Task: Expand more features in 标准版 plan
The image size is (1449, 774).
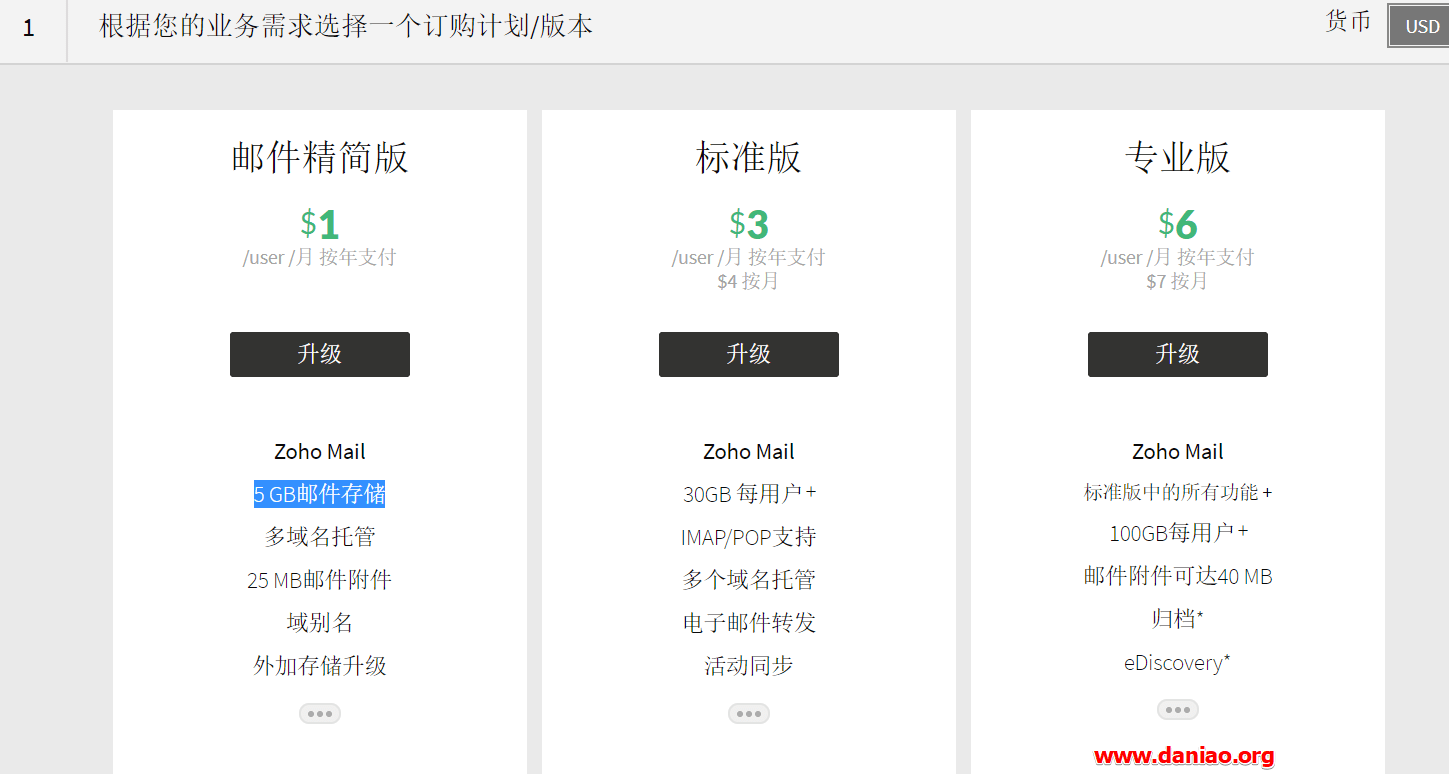Action: coord(749,713)
